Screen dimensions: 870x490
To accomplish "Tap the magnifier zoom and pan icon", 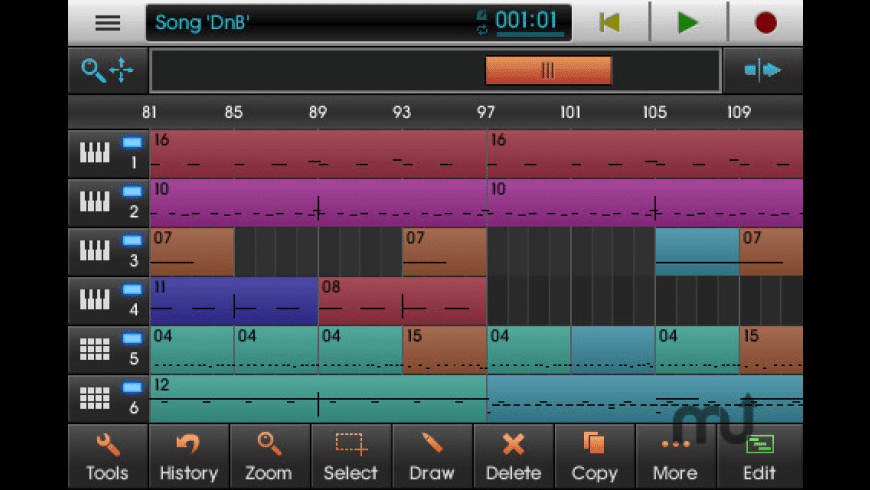I will pos(107,70).
